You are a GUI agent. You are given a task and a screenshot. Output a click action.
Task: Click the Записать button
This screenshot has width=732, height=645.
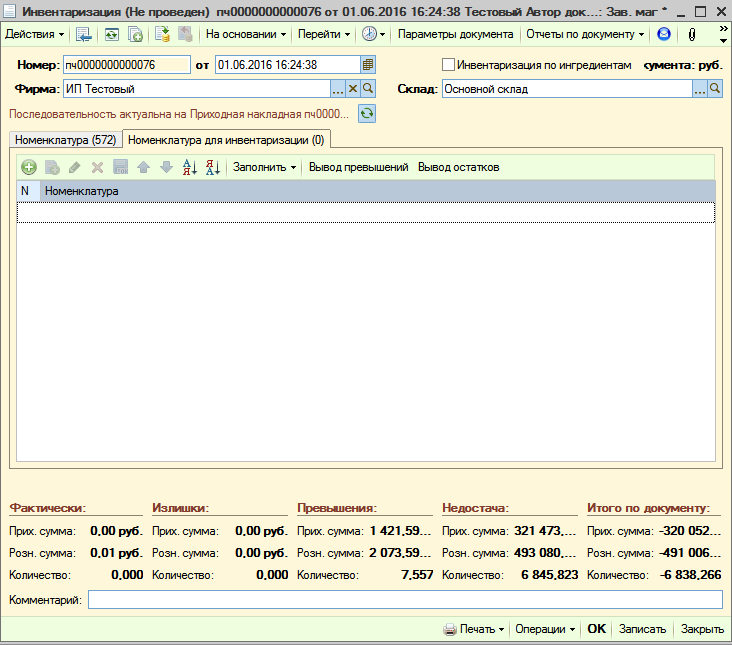pos(642,629)
